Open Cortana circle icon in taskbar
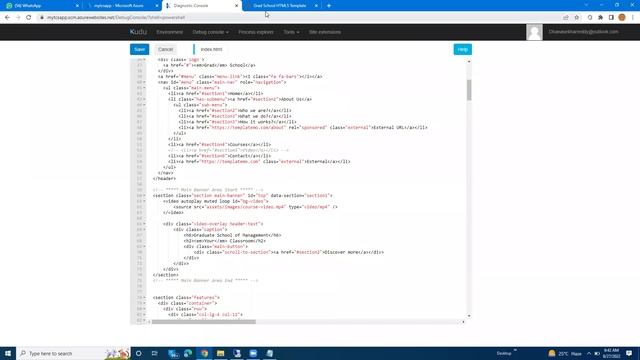 pos(138,353)
